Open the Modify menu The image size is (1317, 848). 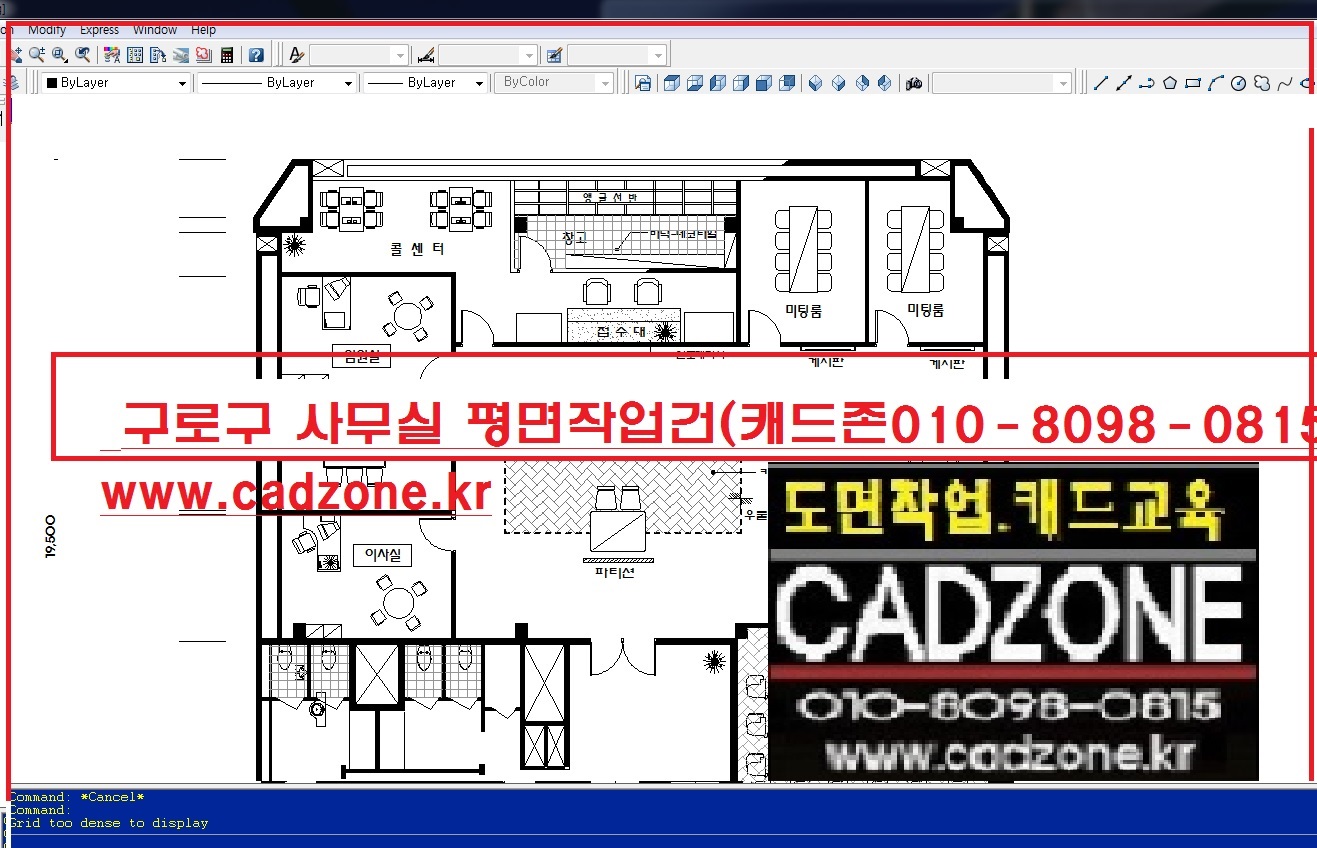click(47, 30)
